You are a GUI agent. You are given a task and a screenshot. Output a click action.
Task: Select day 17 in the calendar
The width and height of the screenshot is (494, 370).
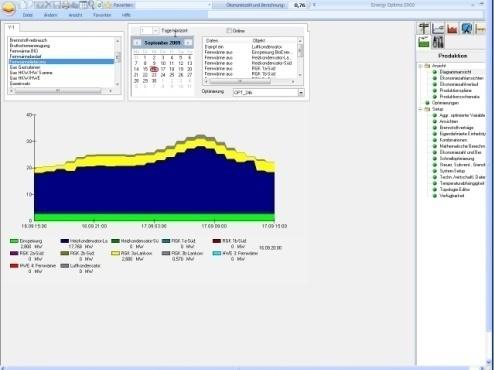[x=163, y=69]
